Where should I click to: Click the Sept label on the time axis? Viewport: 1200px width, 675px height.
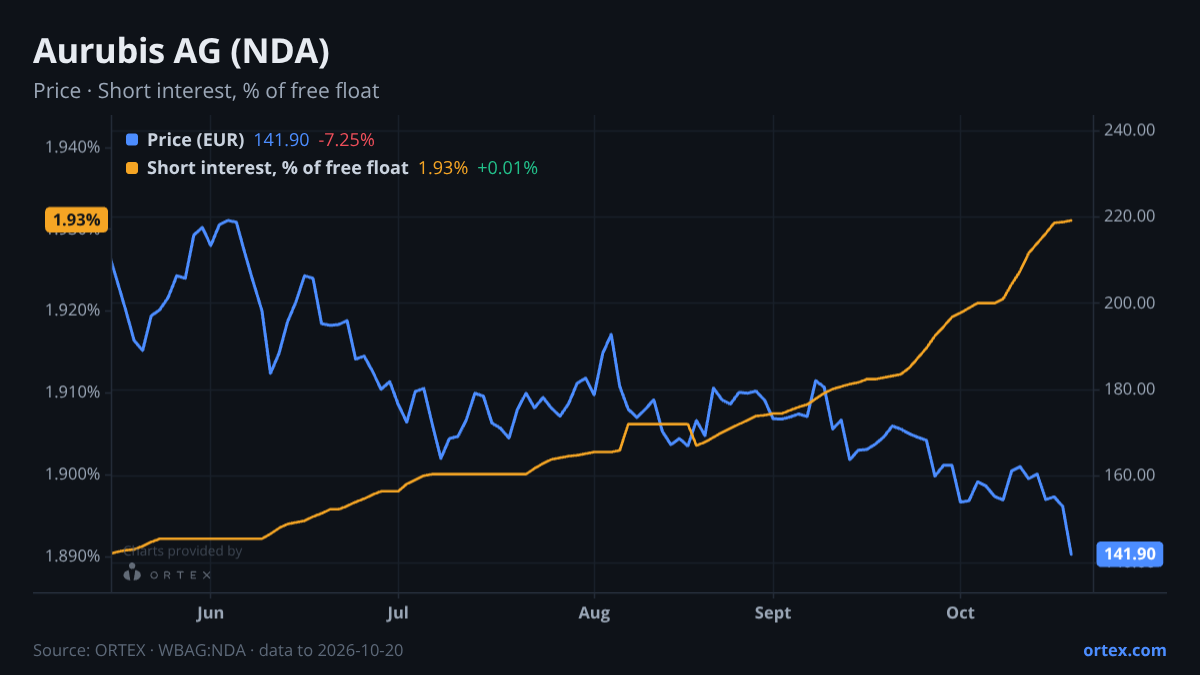[x=773, y=612]
